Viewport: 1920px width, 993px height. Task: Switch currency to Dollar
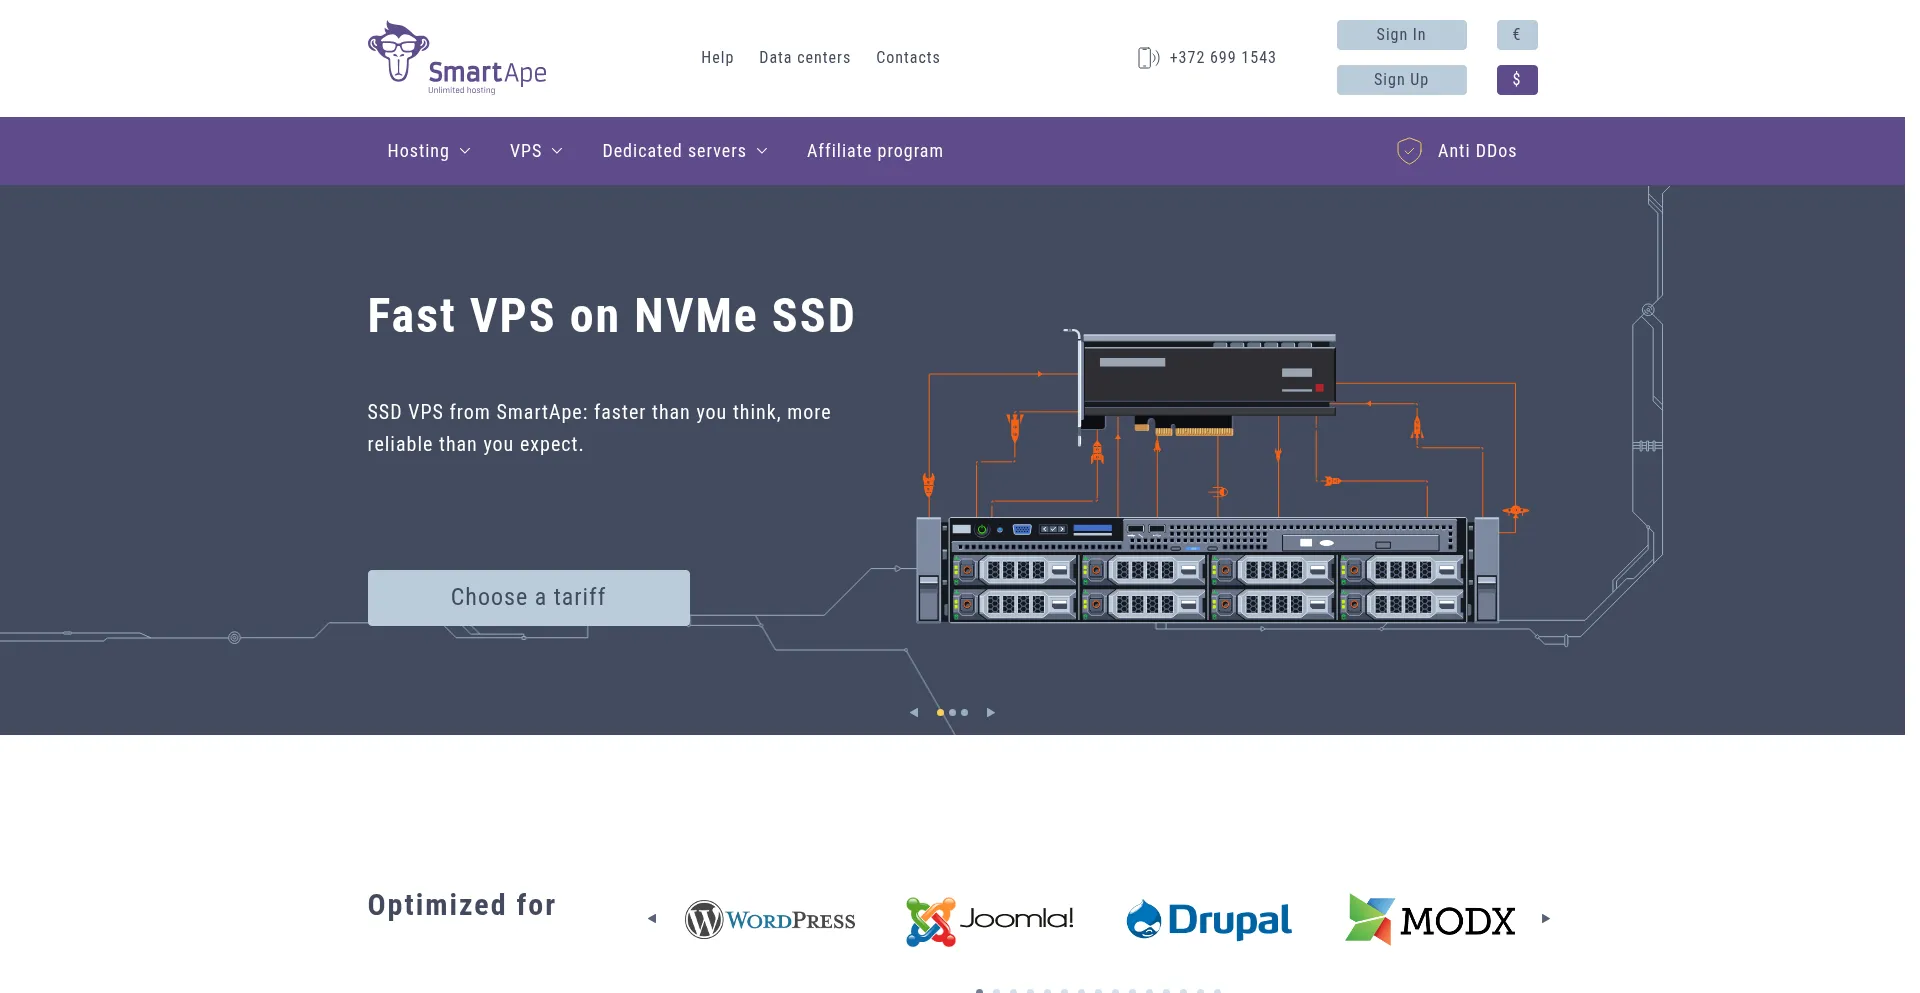[x=1517, y=80]
